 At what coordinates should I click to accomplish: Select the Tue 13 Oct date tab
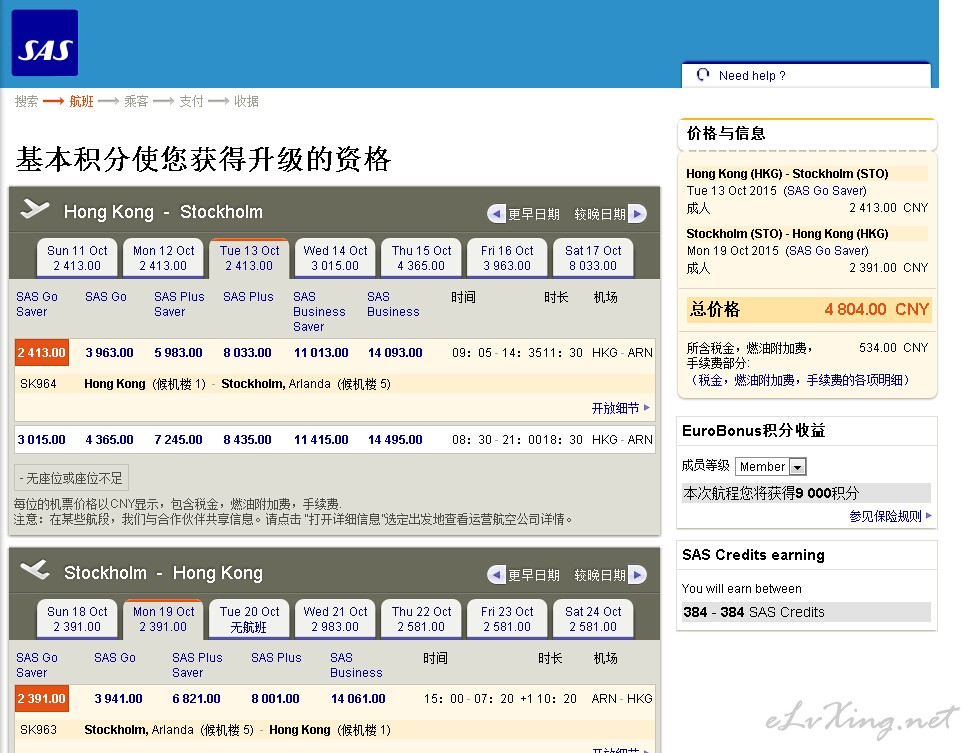pyautogui.click(x=249, y=258)
